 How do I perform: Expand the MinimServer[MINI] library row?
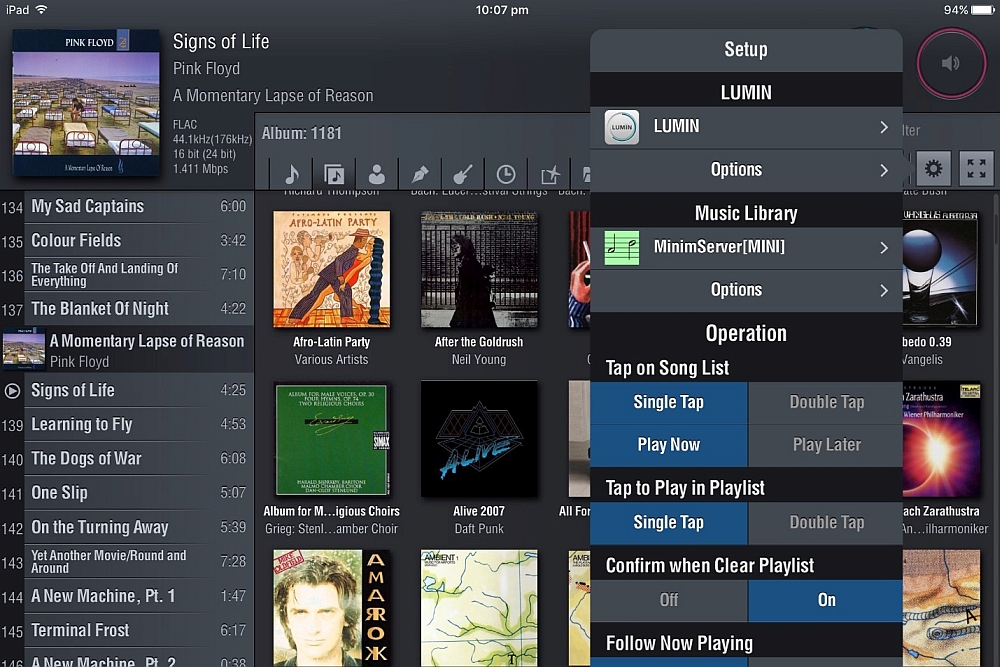pyautogui.click(x=746, y=247)
